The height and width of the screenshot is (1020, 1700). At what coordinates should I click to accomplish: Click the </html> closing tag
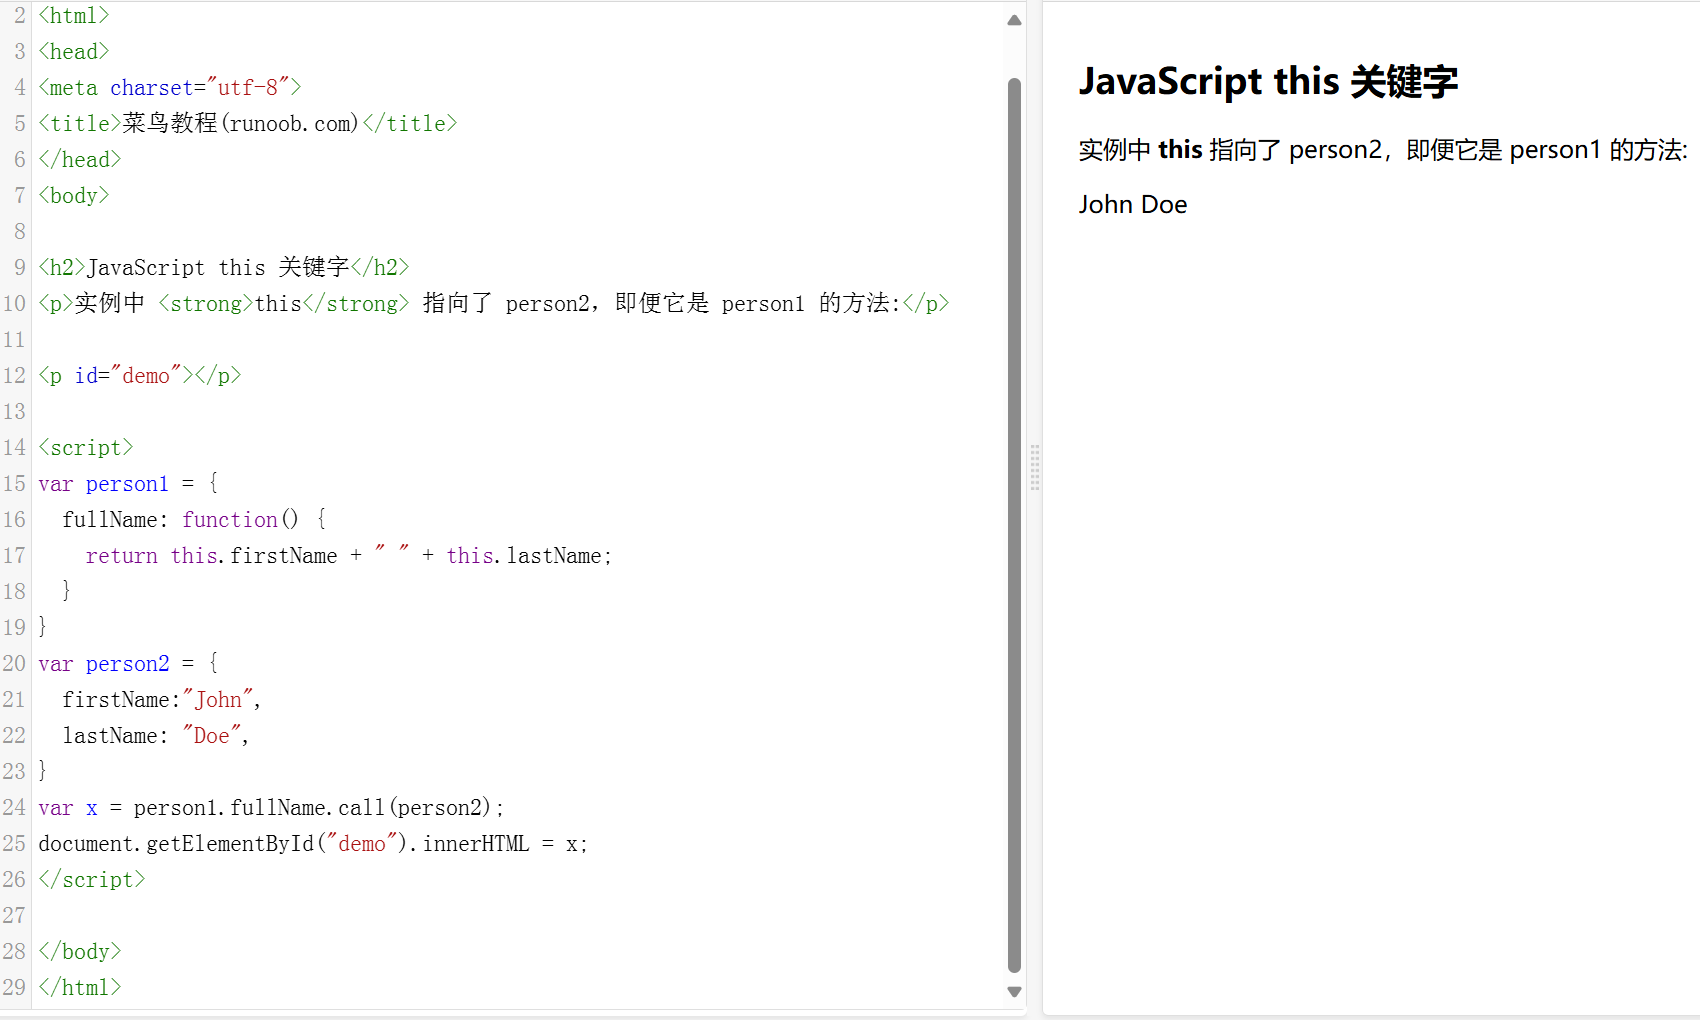[80, 988]
